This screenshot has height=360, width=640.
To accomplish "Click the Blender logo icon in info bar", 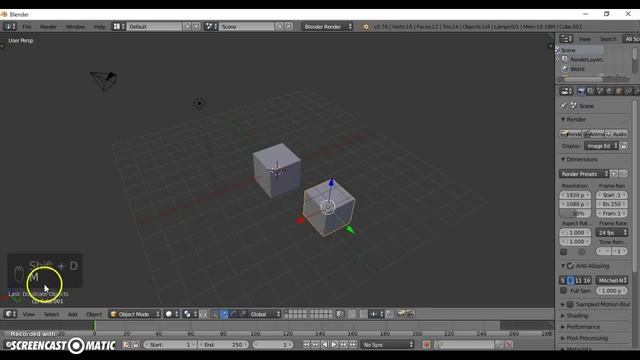I will 366,27.
